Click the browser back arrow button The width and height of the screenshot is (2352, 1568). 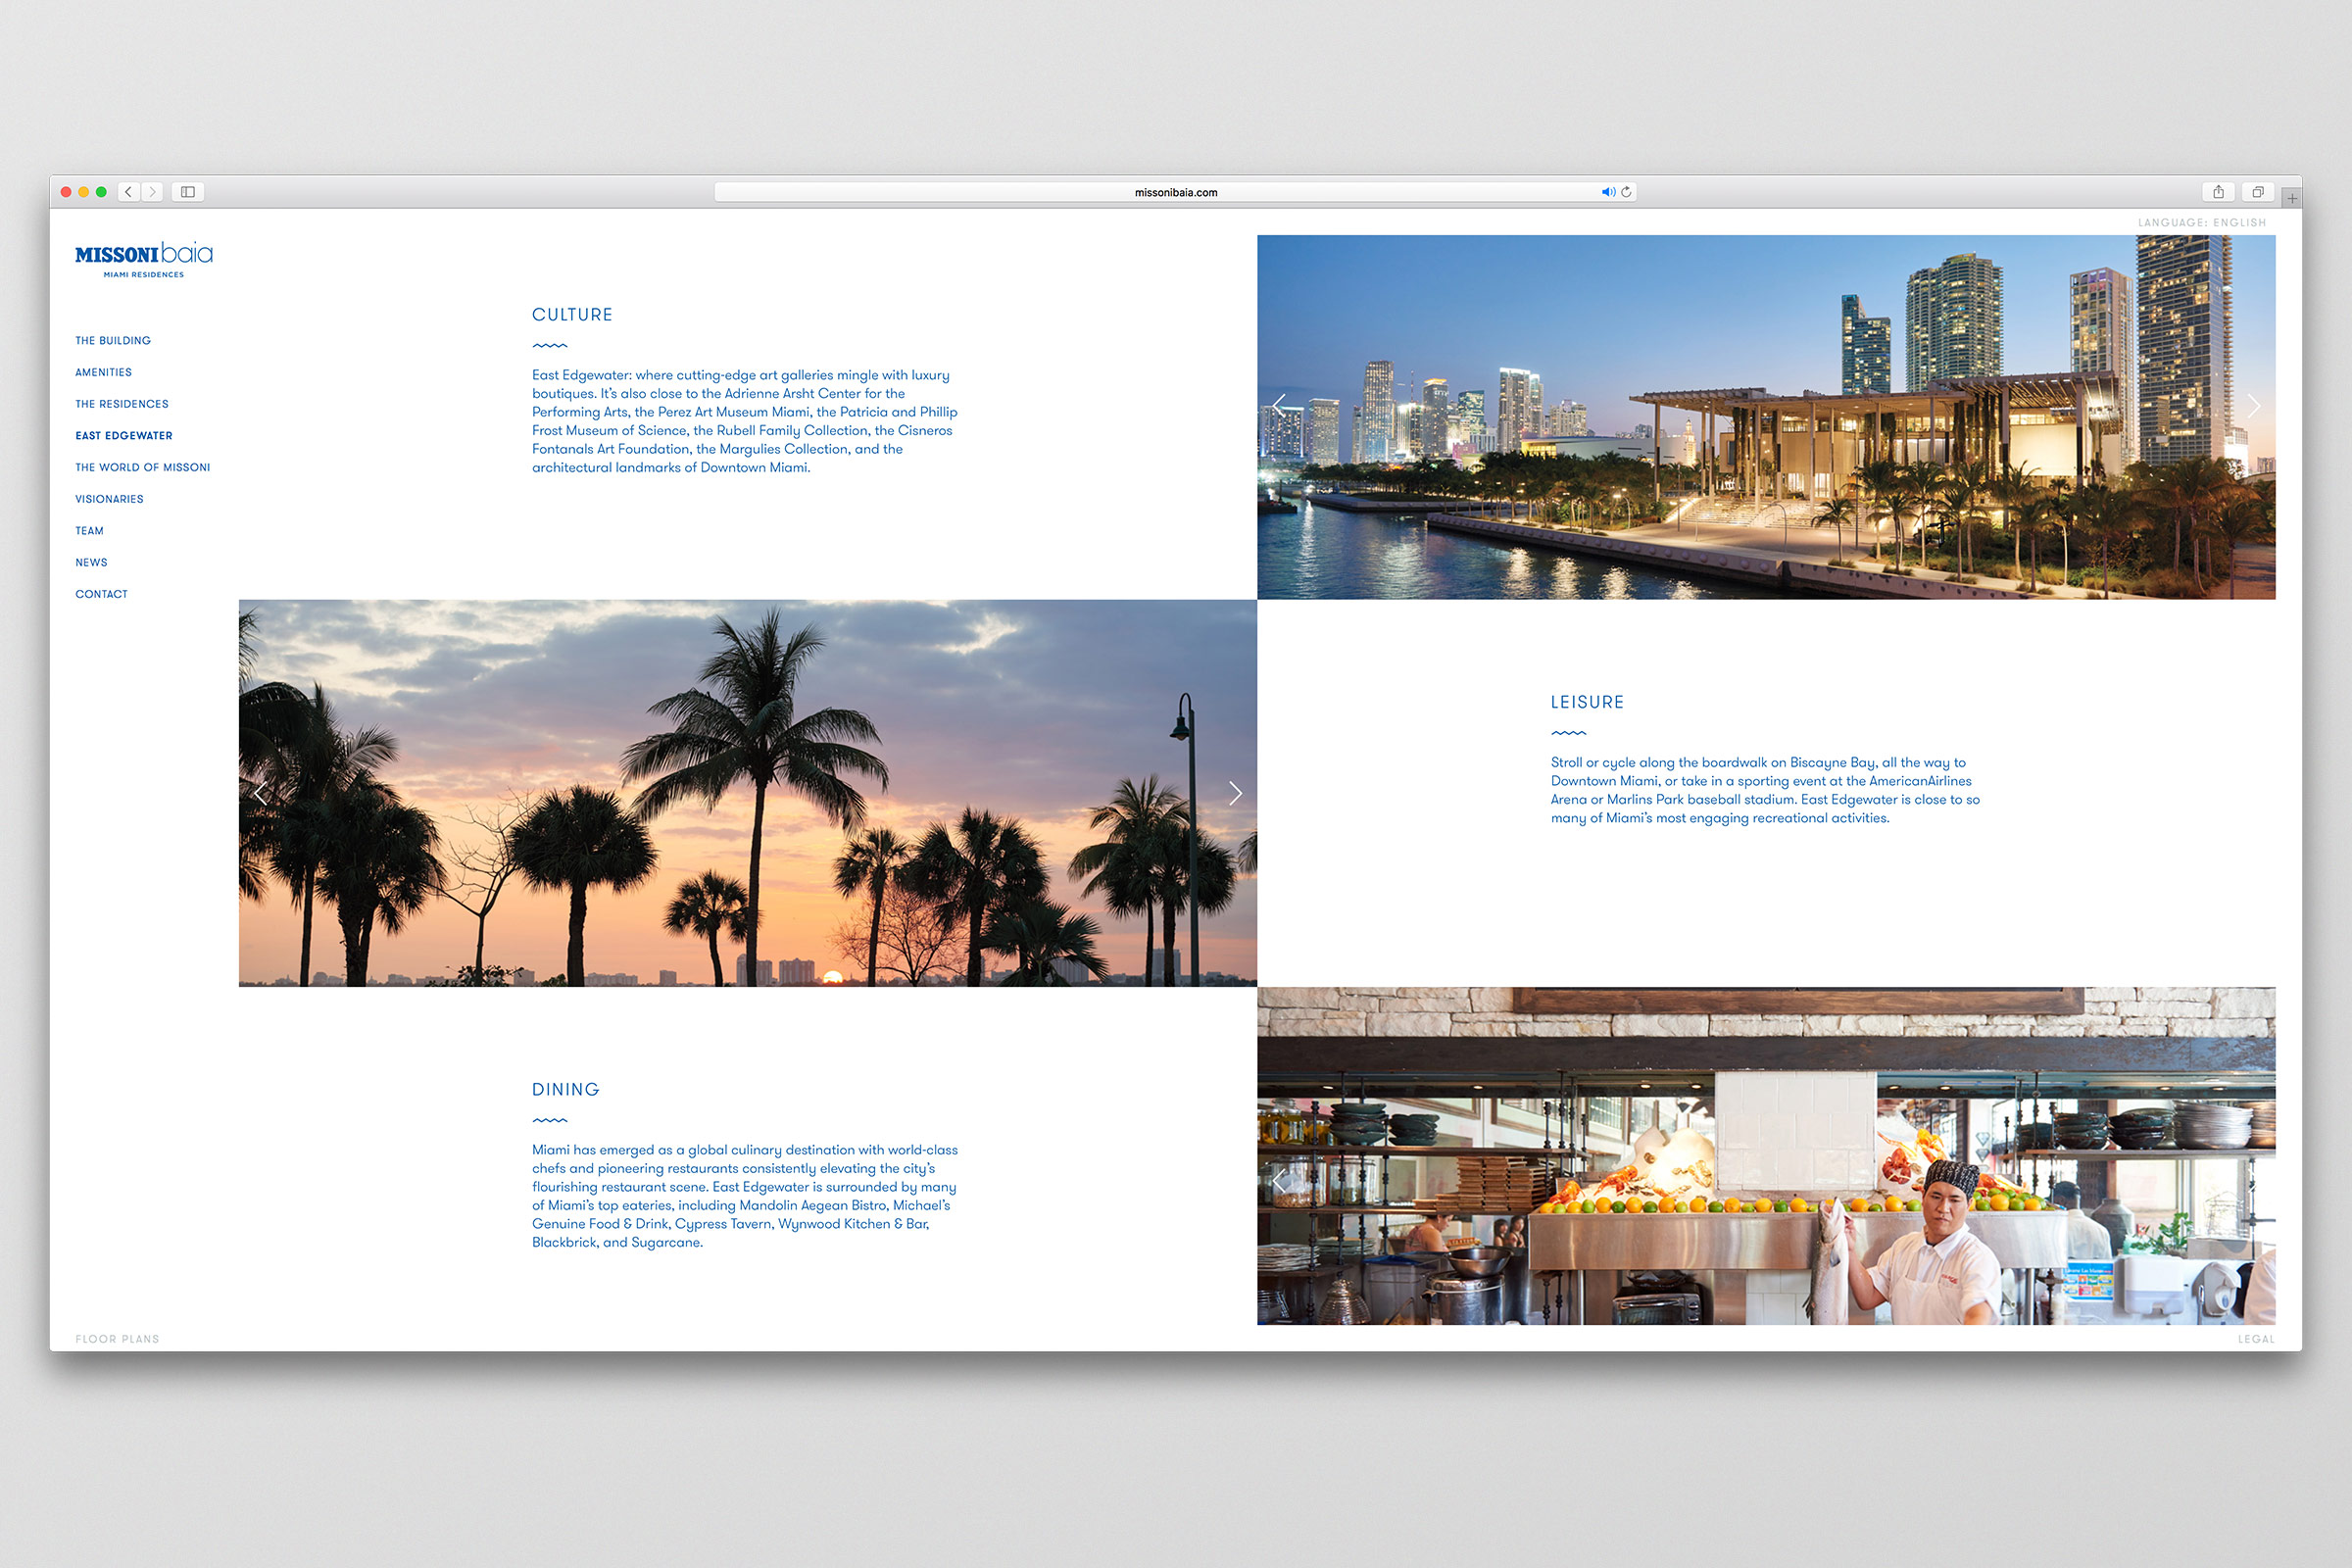click(129, 192)
